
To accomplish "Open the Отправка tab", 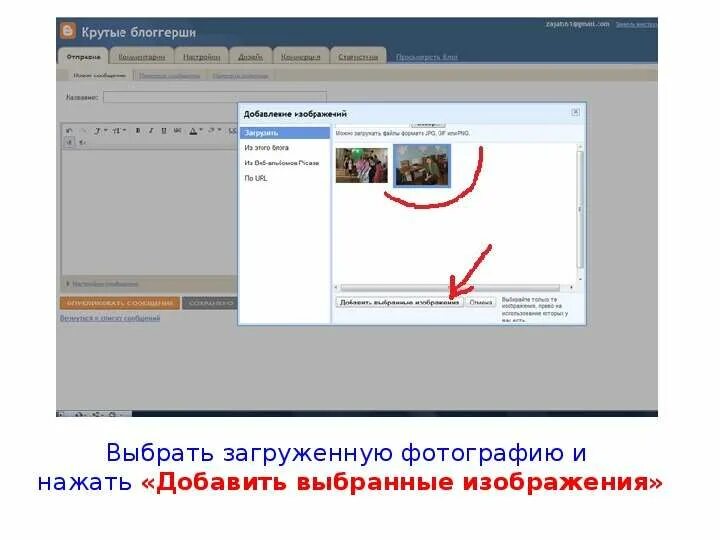I will [x=83, y=56].
